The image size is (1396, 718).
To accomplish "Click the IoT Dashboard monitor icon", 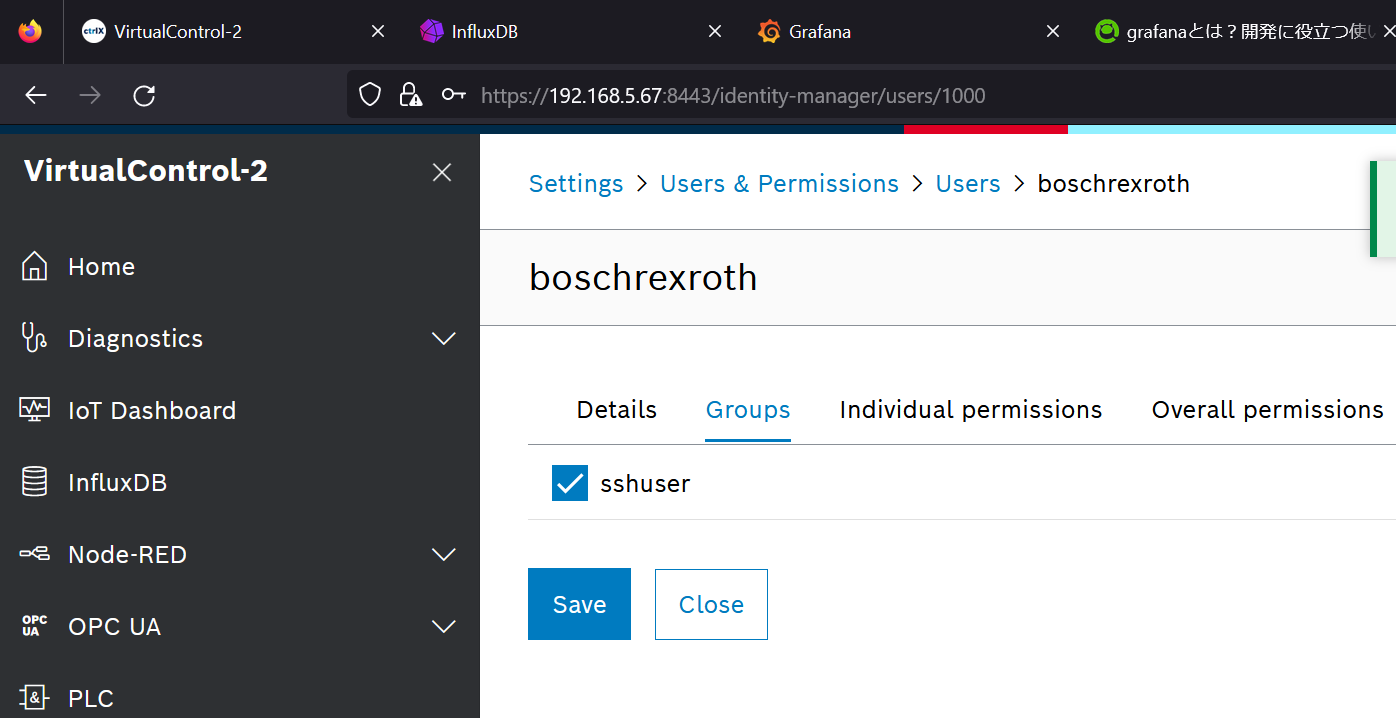I will [34, 410].
